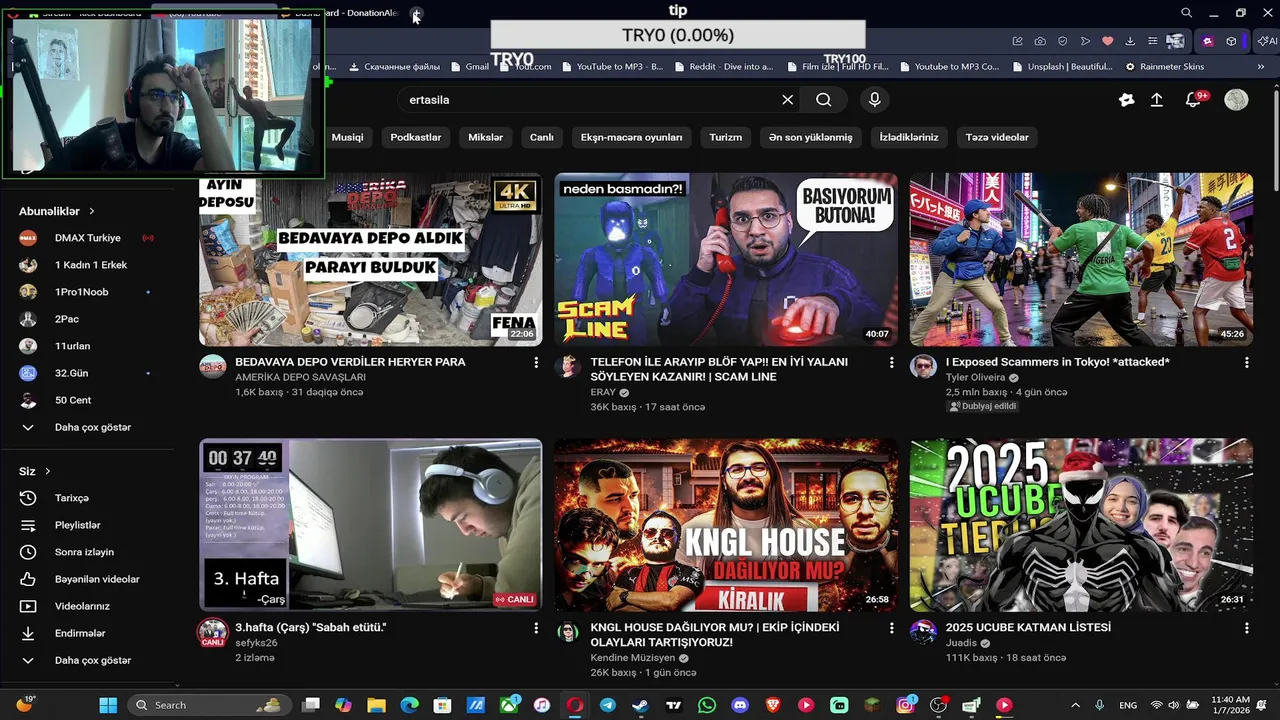The width and height of the screenshot is (1280, 720).
Task: Click Opera heart bookmark icon
Action: tap(1107, 41)
